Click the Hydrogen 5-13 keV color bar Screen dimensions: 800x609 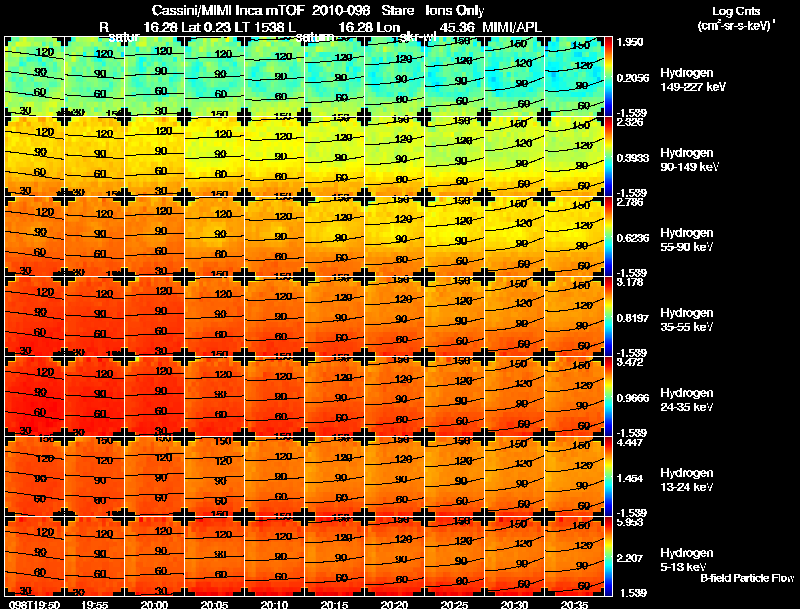point(608,556)
